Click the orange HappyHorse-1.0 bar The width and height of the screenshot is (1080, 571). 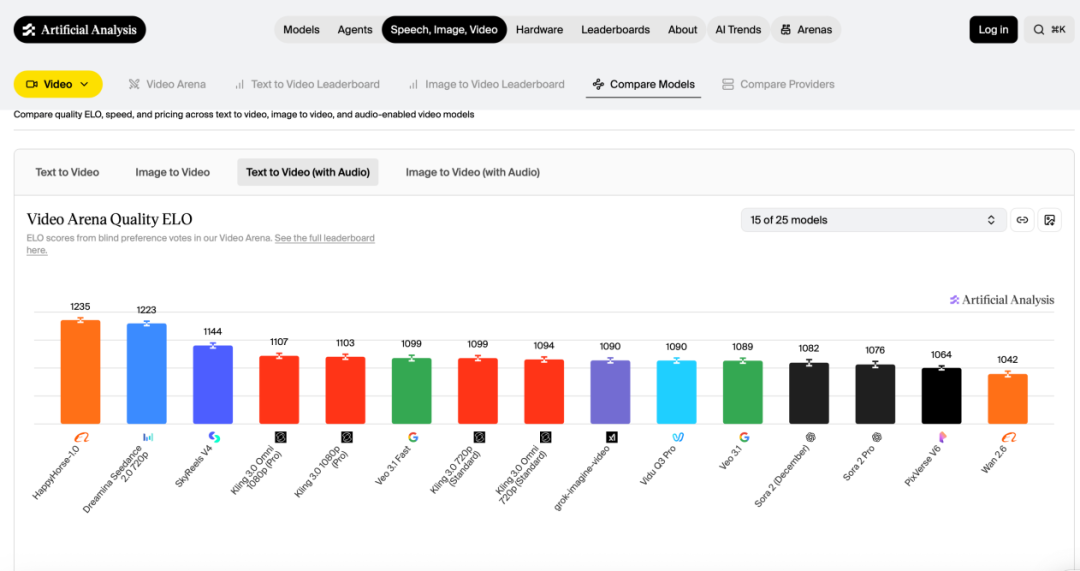click(x=81, y=371)
